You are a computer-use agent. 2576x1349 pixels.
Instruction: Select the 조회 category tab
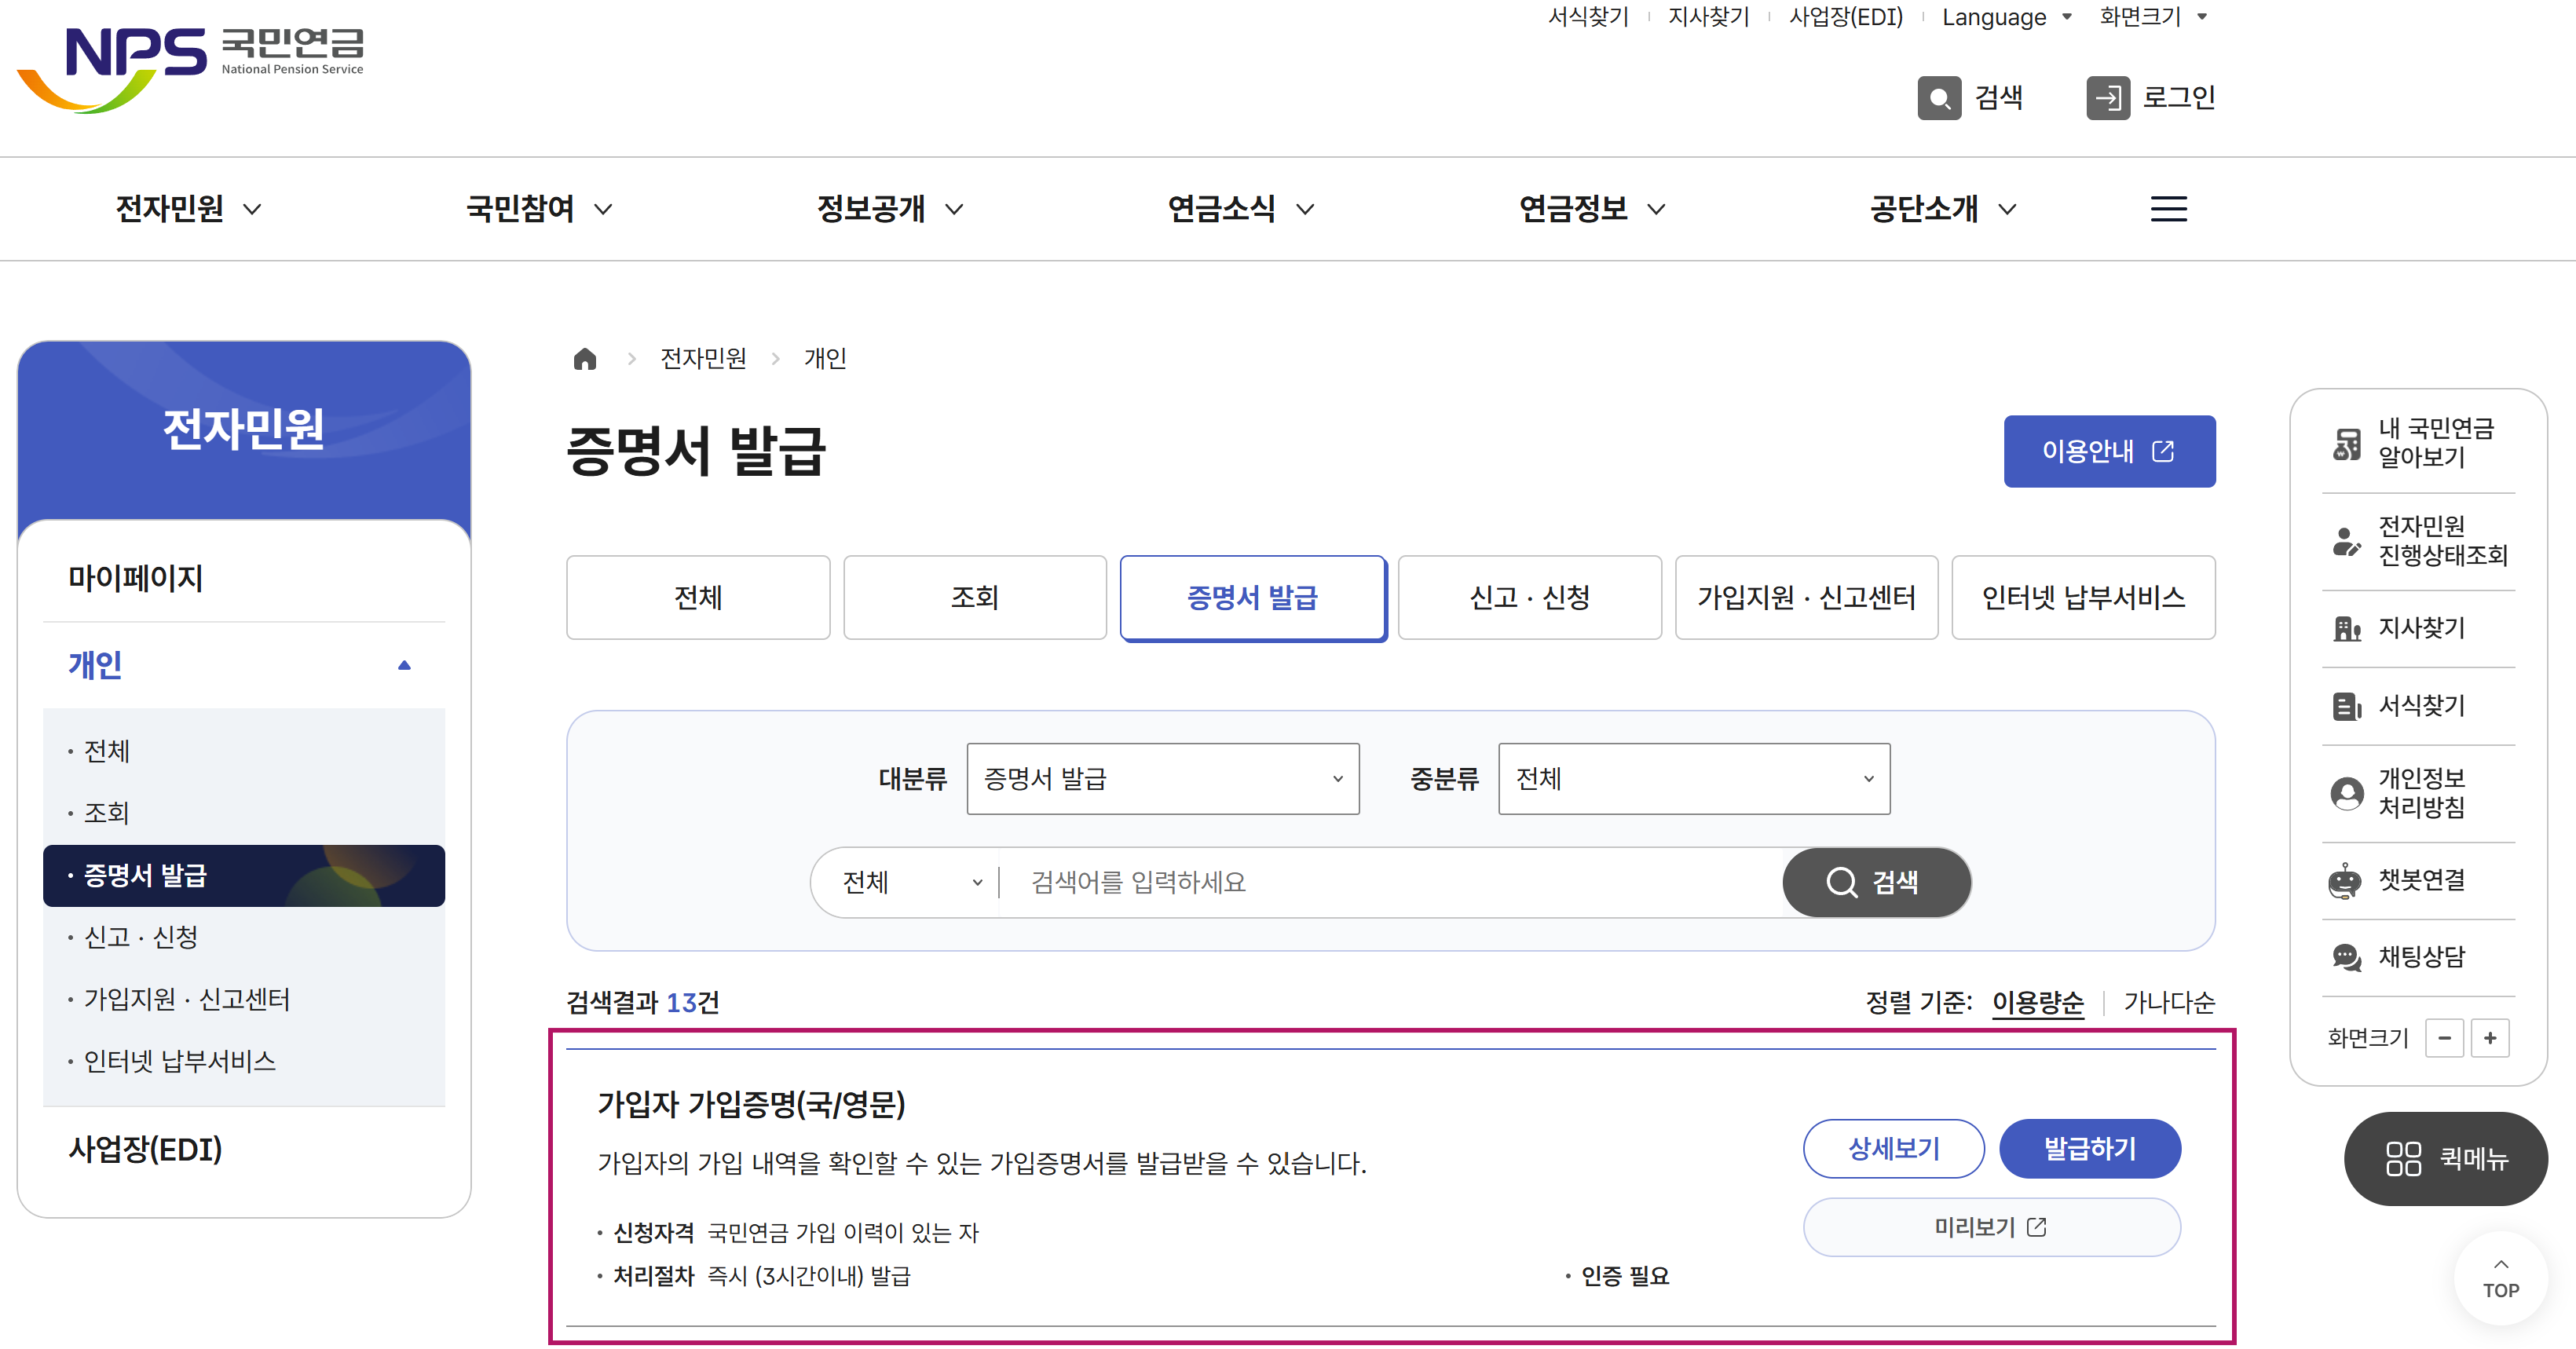point(975,597)
